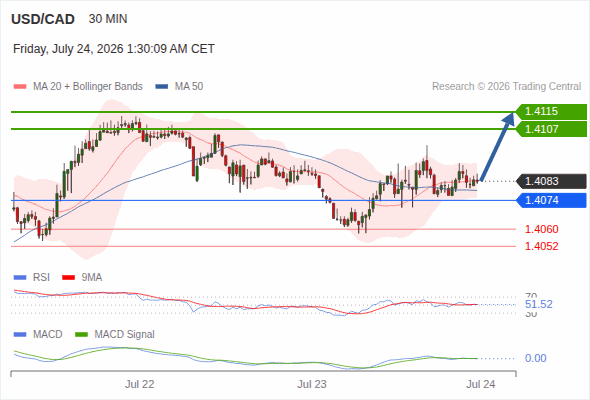The image size is (590, 400).
Task: Click the Jul 23 date axis label
Action: point(312,384)
